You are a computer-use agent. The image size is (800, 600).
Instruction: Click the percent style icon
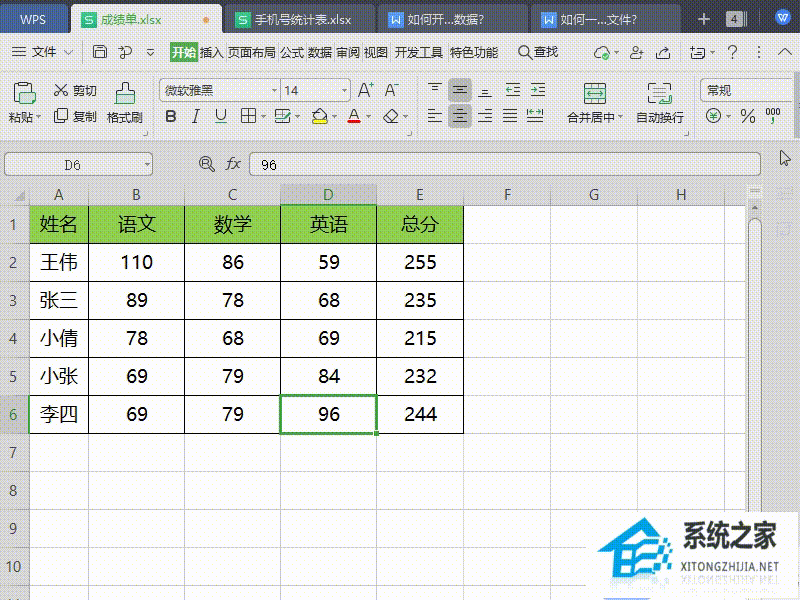(x=747, y=117)
